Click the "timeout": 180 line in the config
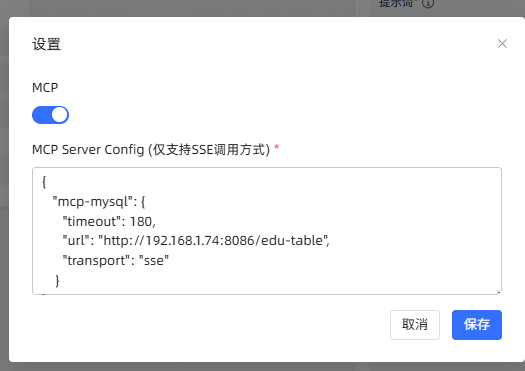 [109, 221]
